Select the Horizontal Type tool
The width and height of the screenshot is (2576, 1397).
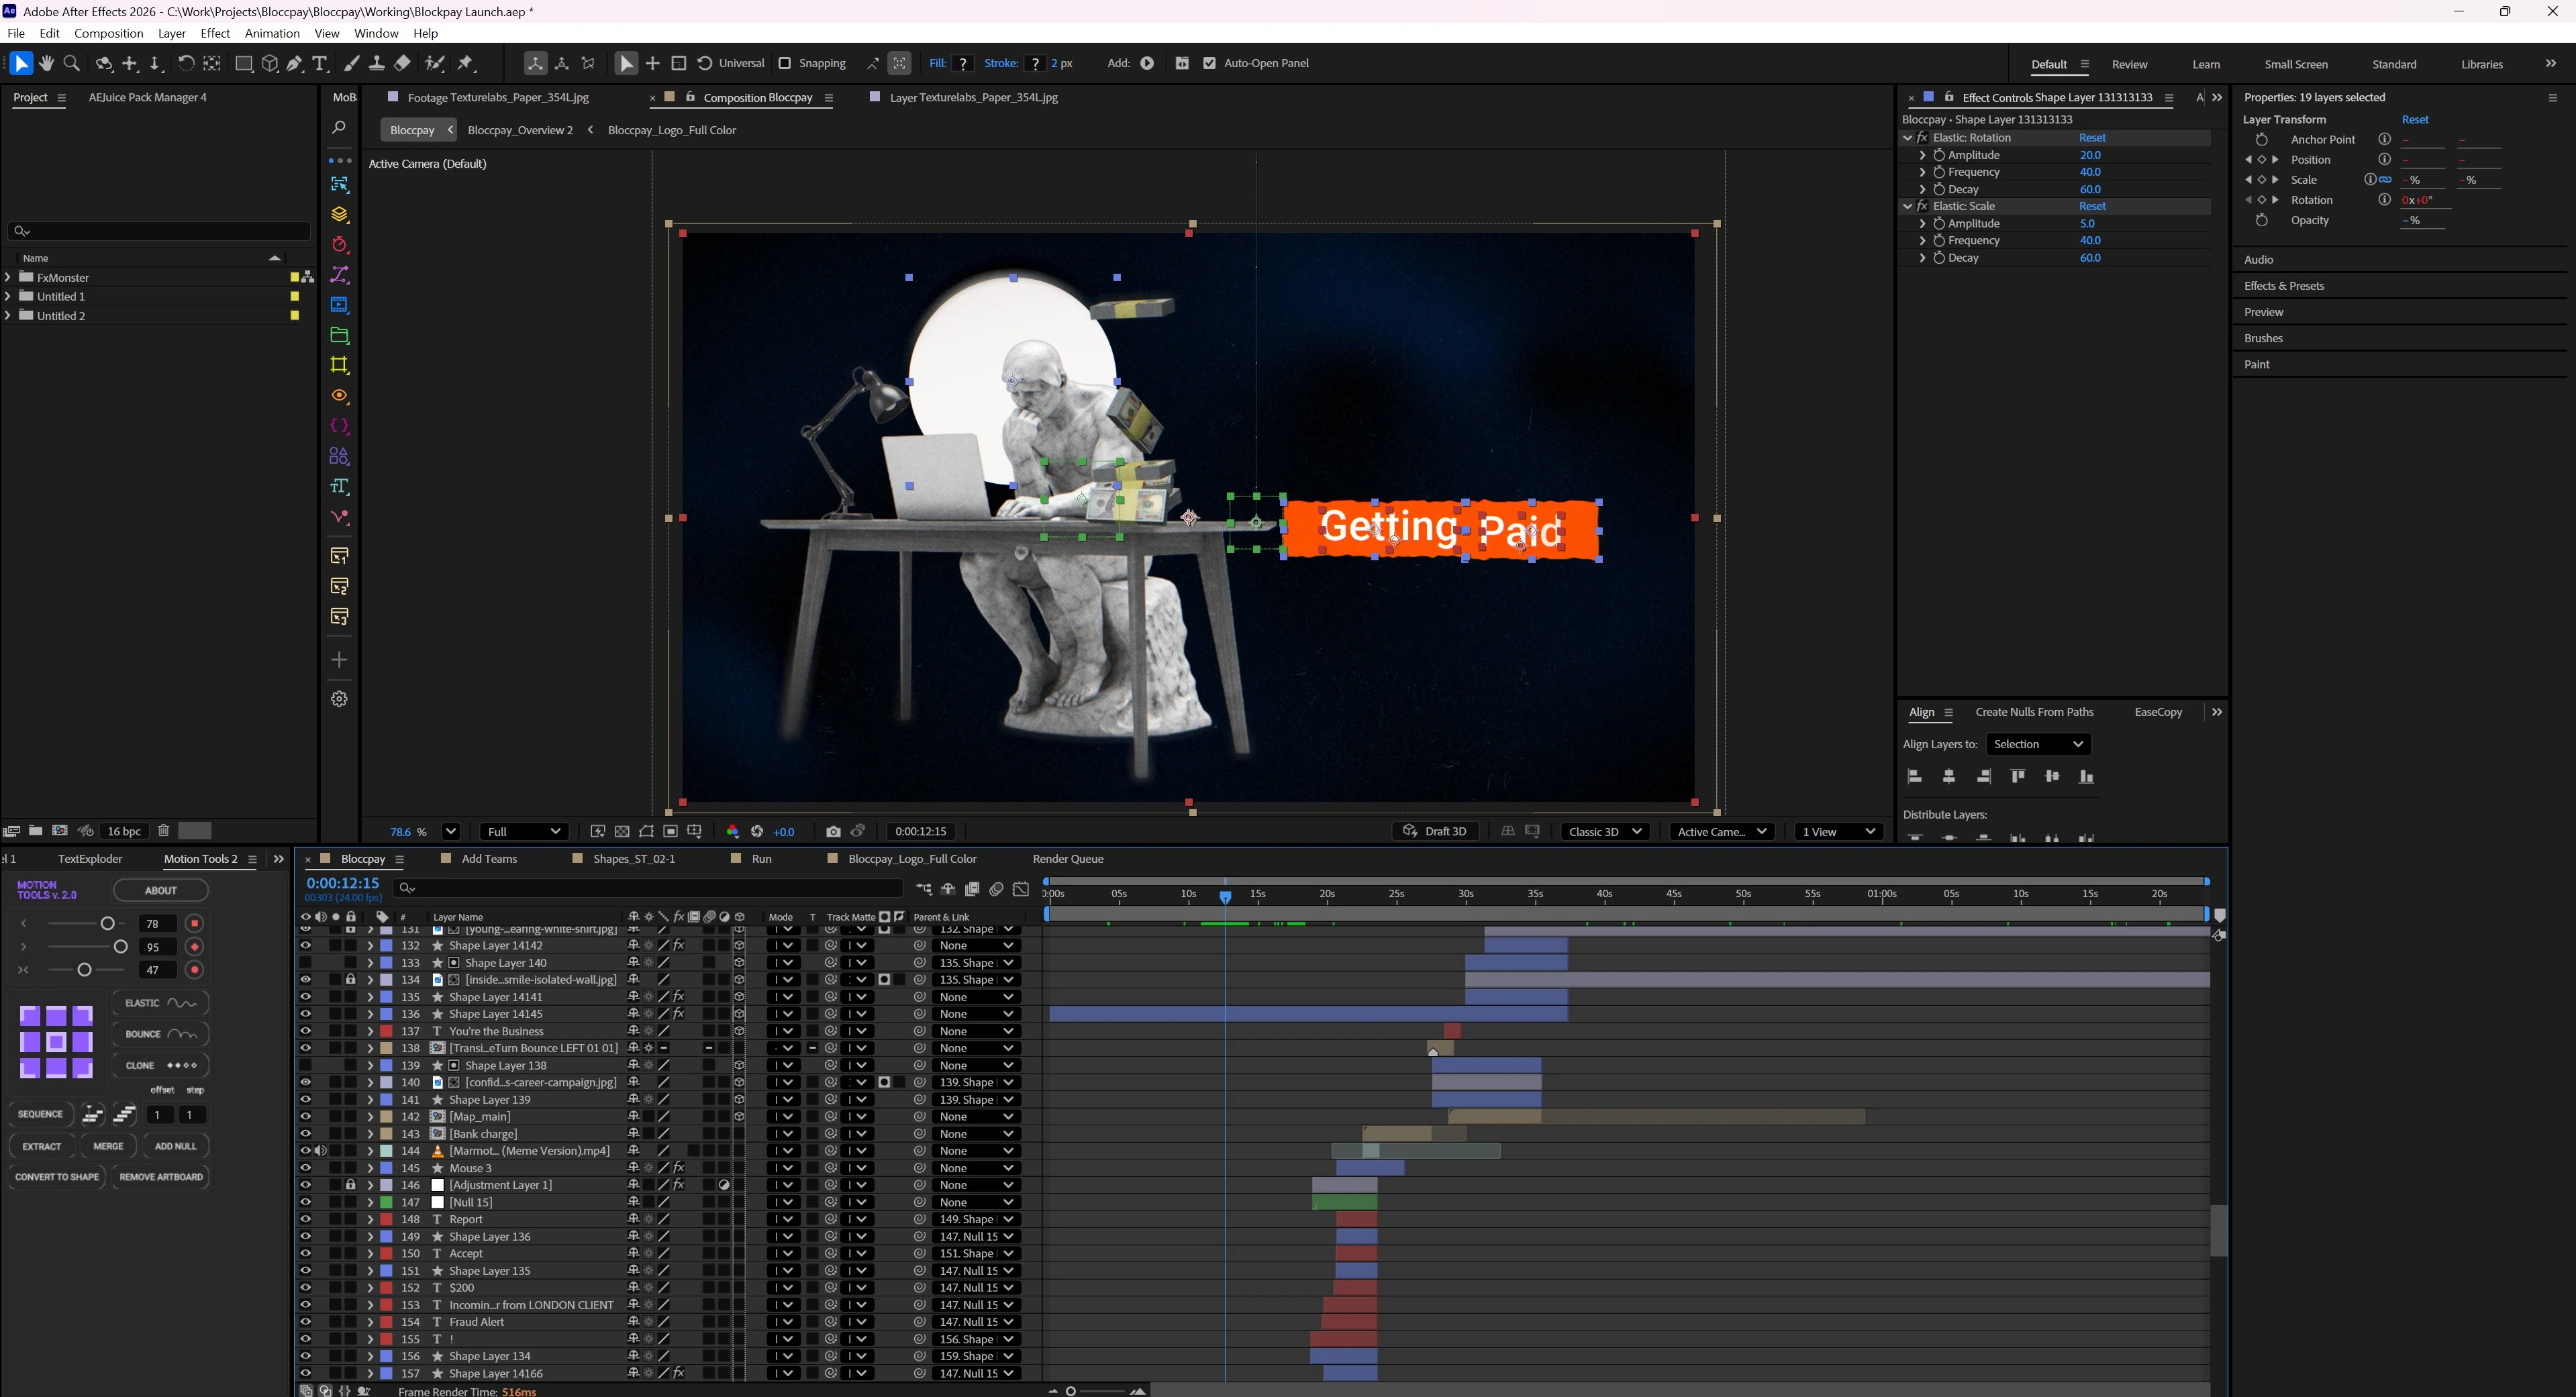pos(320,63)
